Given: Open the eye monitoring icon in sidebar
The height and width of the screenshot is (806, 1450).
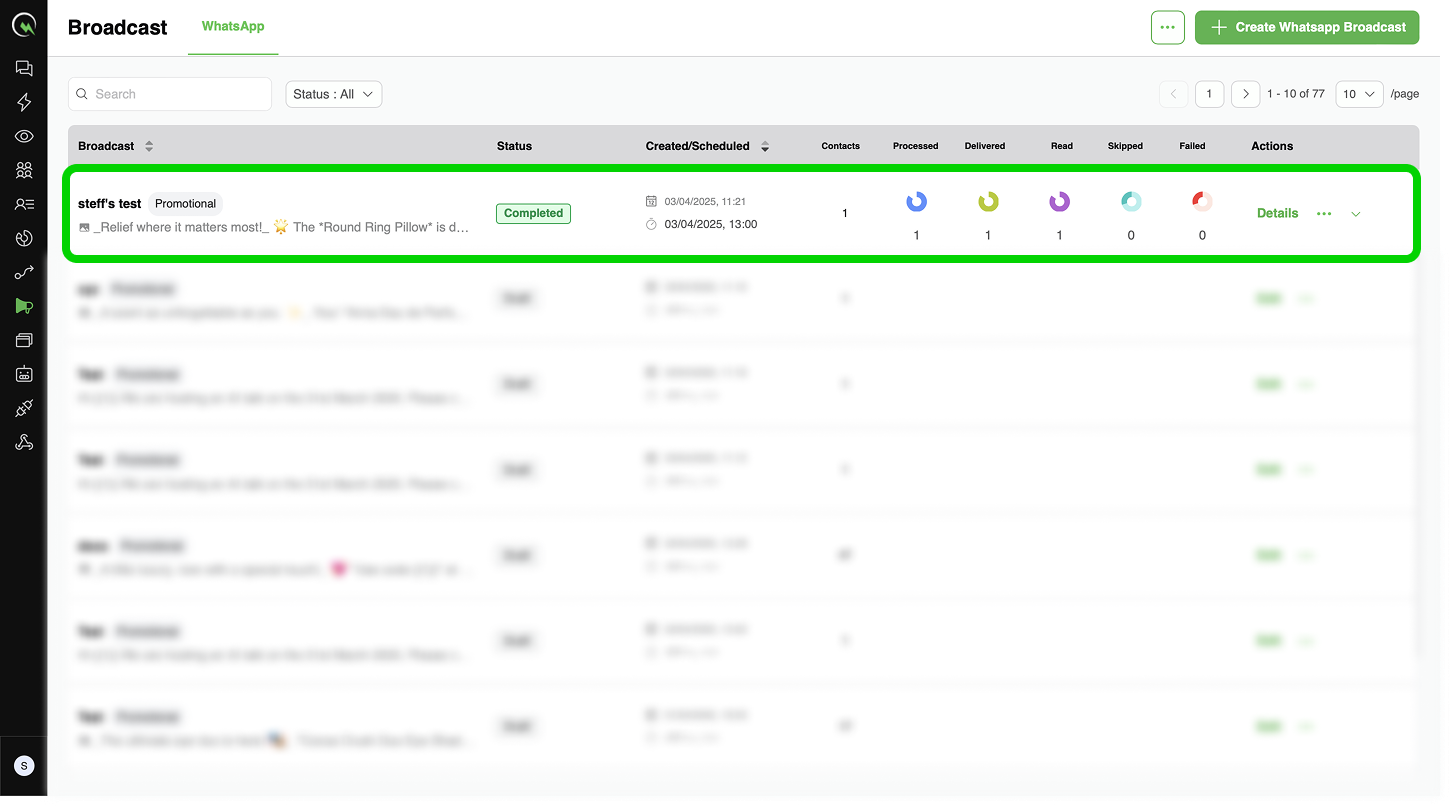Looking at the screenshot, I should click(24, 136).
